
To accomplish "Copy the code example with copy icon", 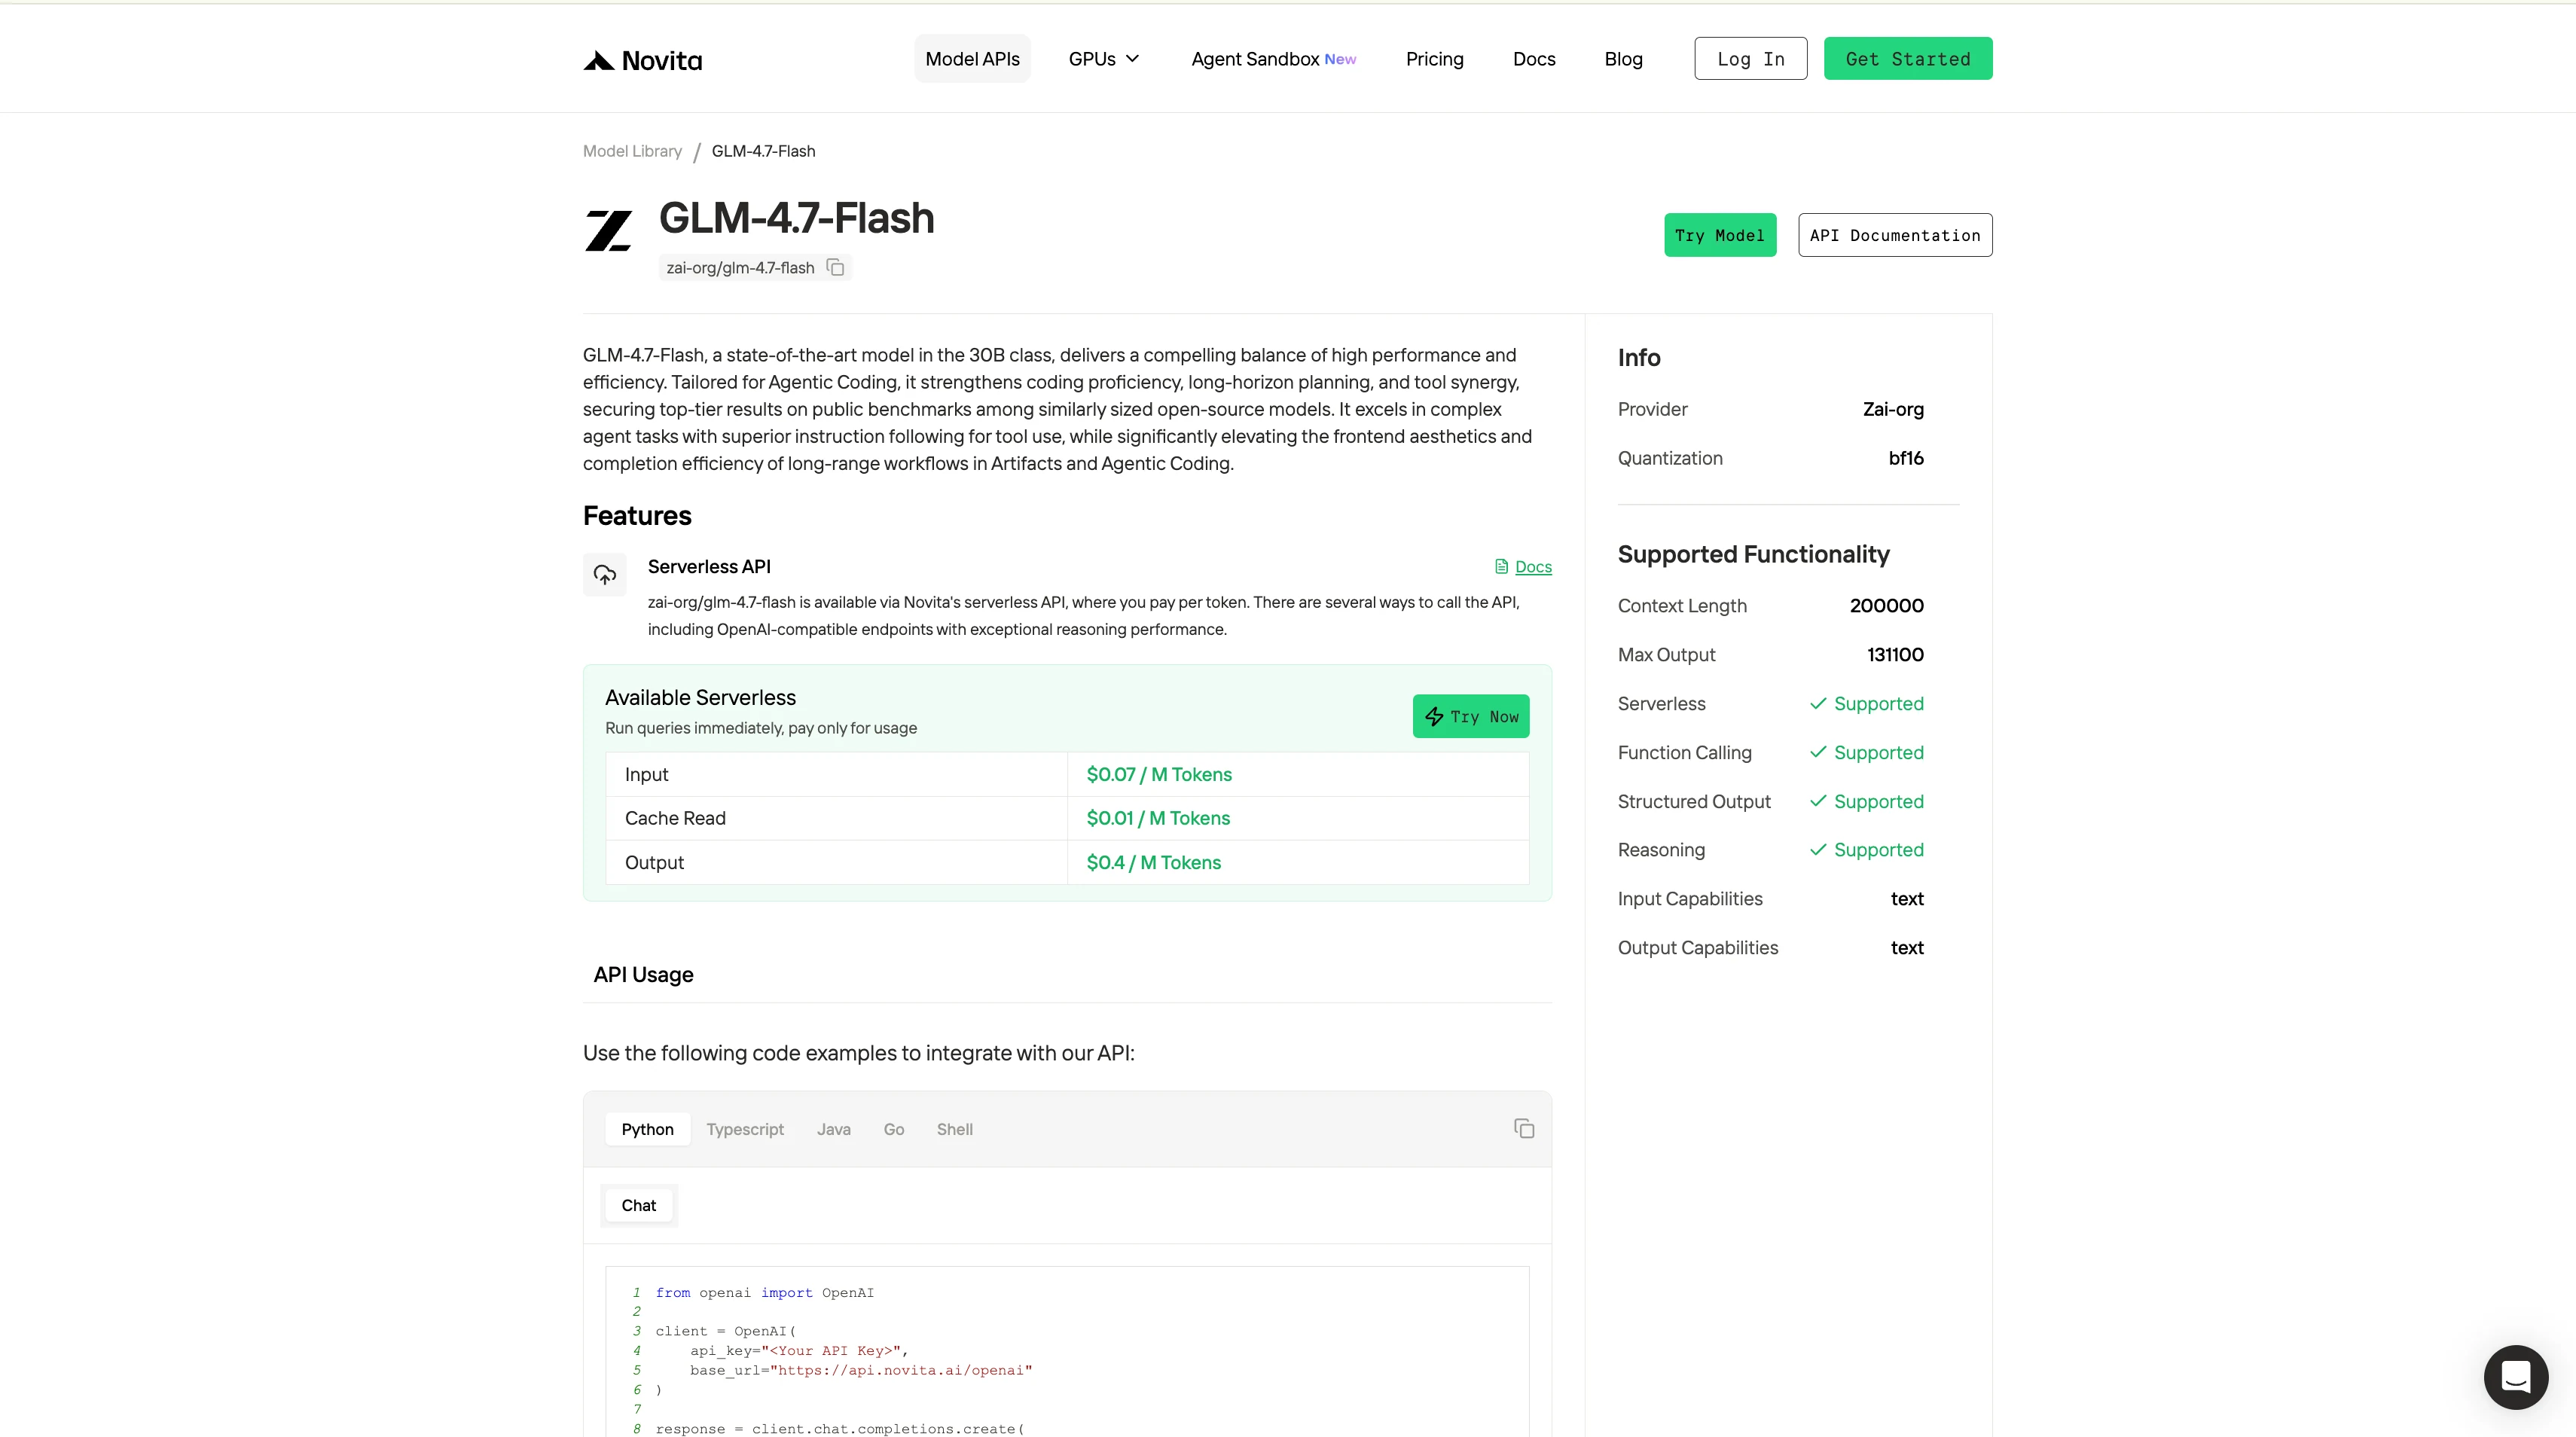I will tap(1524, 1128).
